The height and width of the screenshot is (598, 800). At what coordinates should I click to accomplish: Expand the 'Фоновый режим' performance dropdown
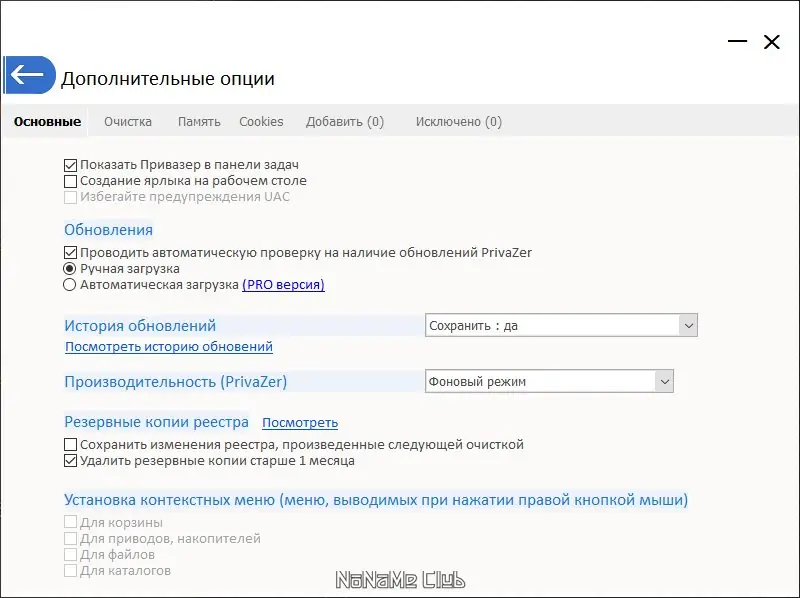[x=549, y=381]
